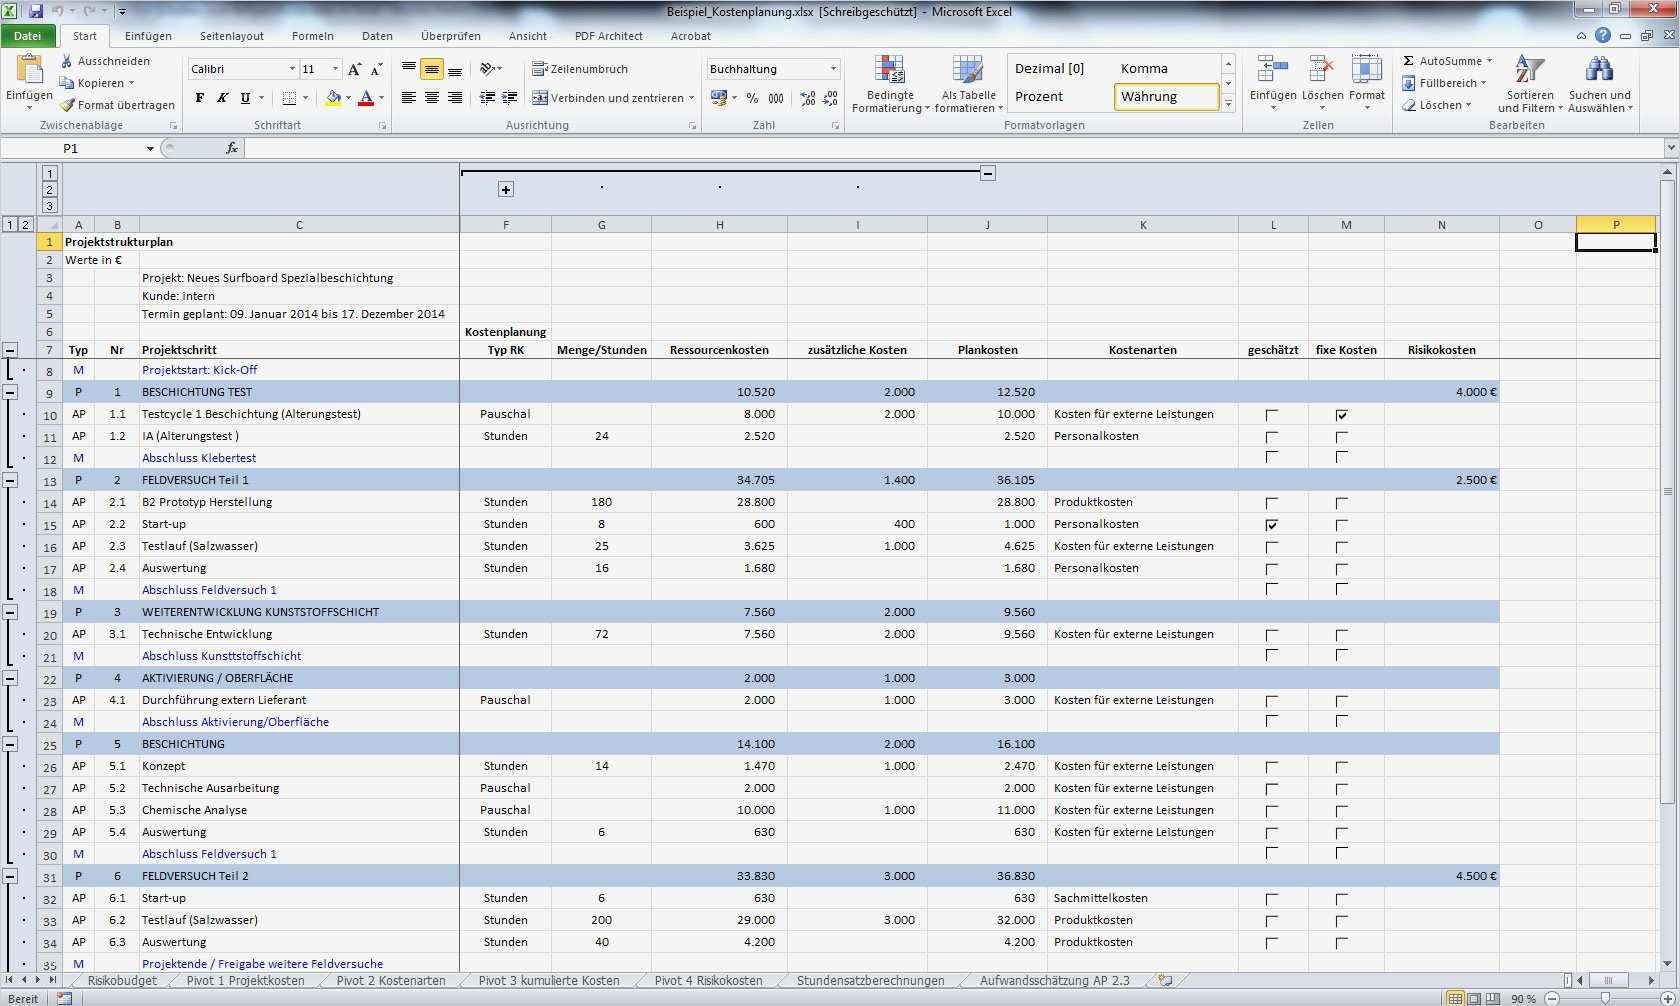Click the Save icon in Quick Access Toolbar
The height and width of the screenshot is (1006, 1680).
(x=37, y=11)
